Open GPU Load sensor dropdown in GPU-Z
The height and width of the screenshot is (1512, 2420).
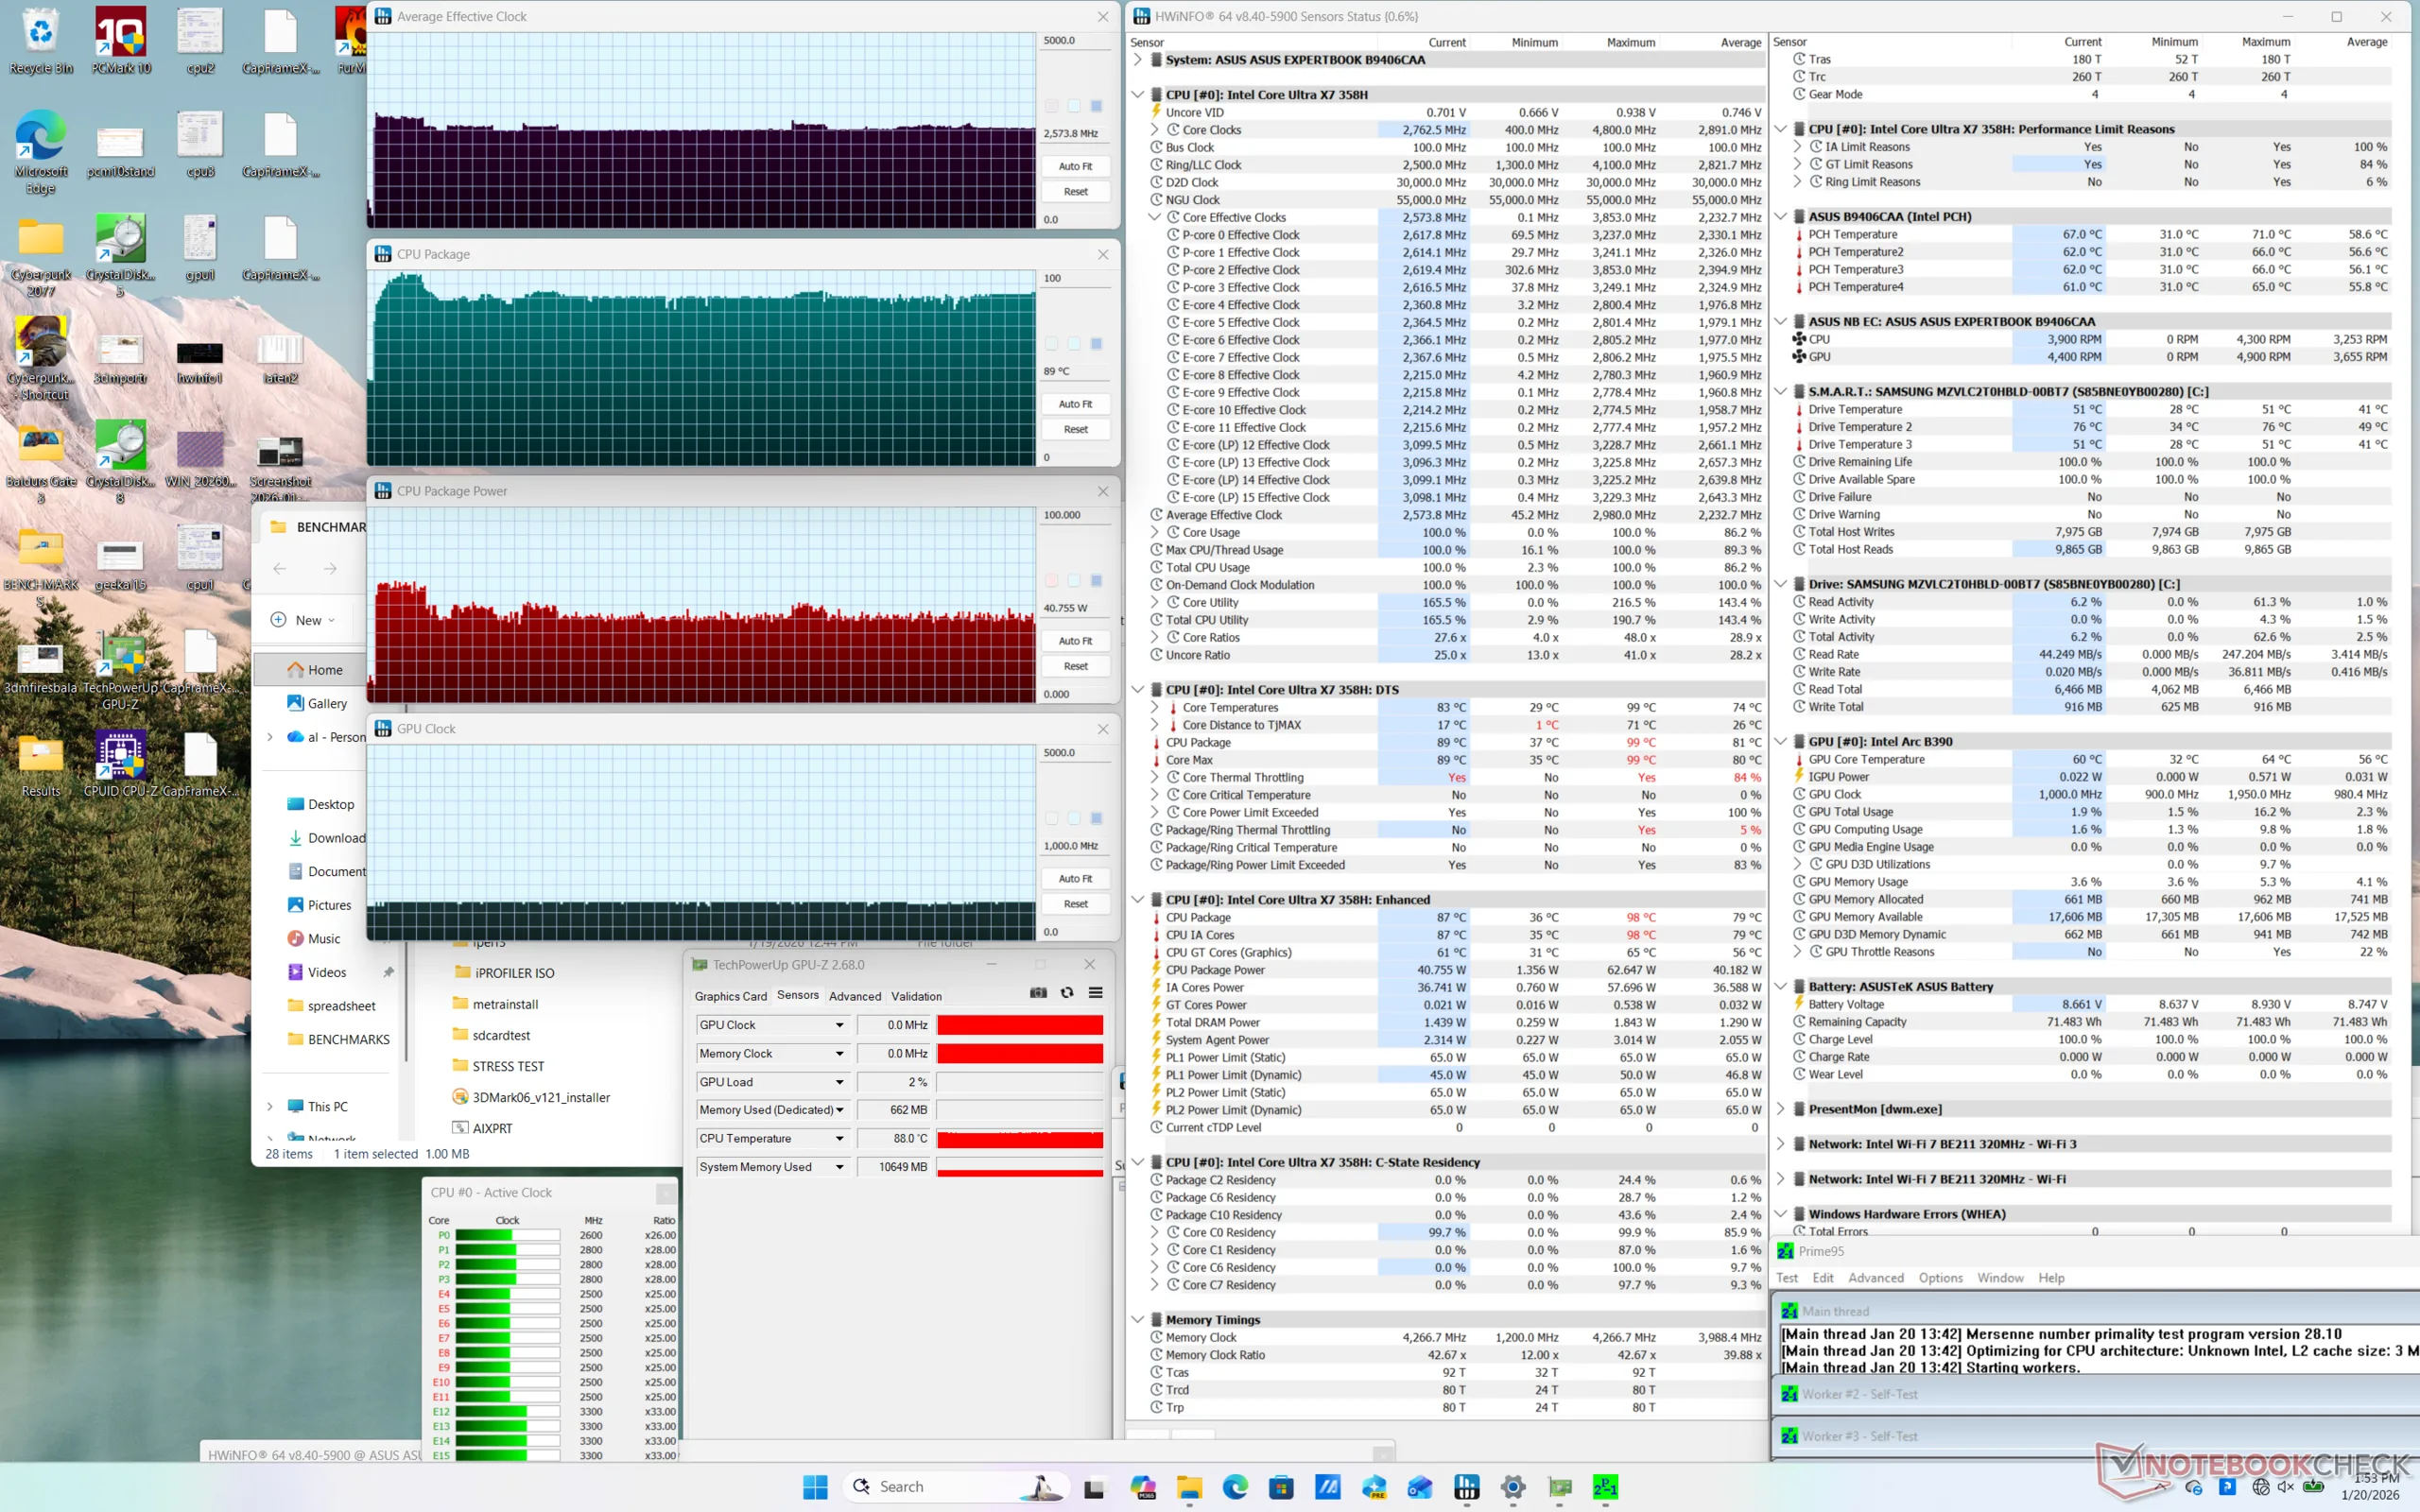pos(840,1082)
